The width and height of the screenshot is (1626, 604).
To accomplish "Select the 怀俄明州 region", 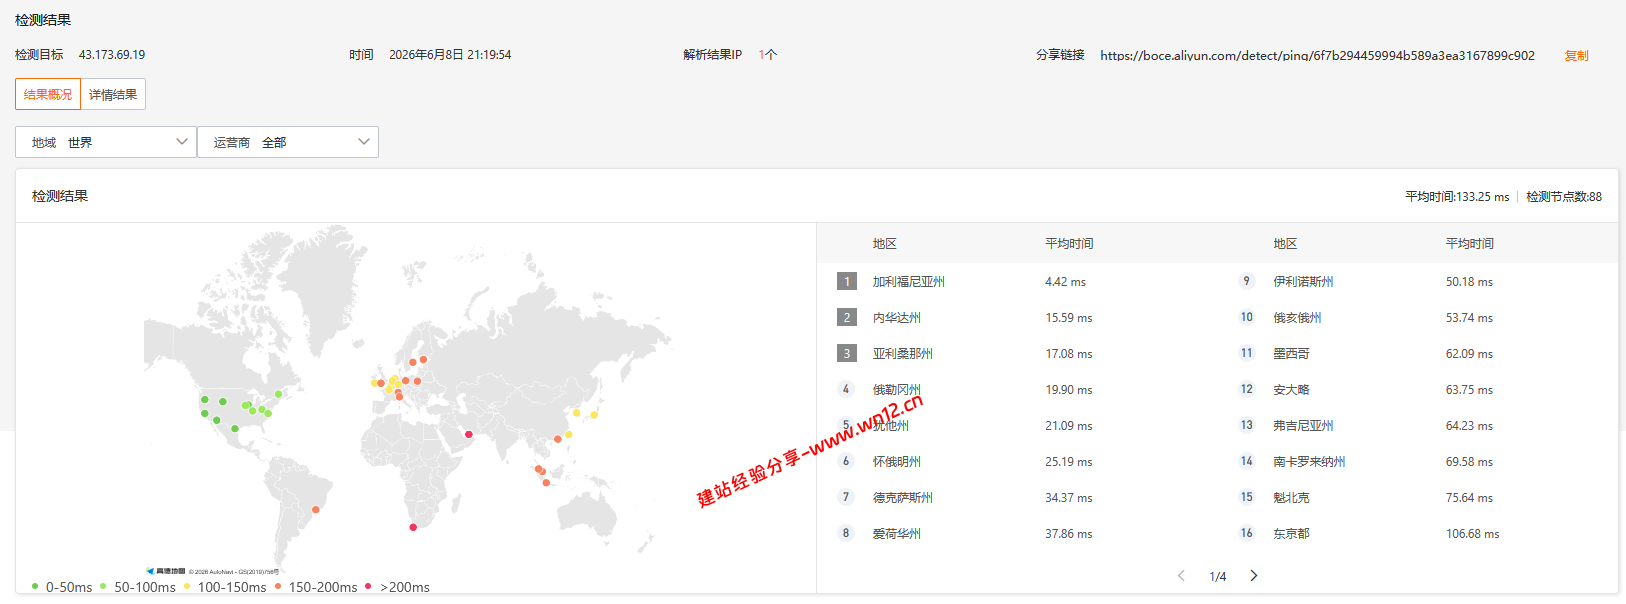I will [896, 462].
